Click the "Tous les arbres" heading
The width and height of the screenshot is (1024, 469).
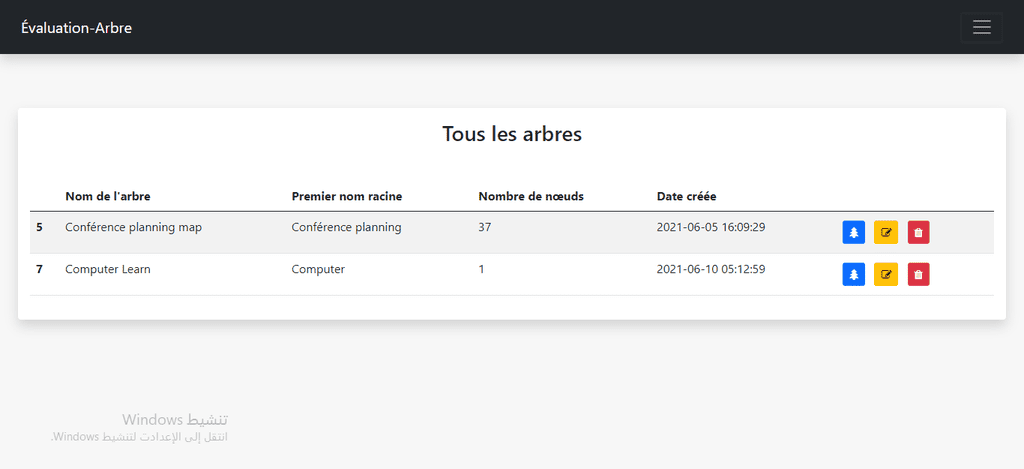[512, 134]
